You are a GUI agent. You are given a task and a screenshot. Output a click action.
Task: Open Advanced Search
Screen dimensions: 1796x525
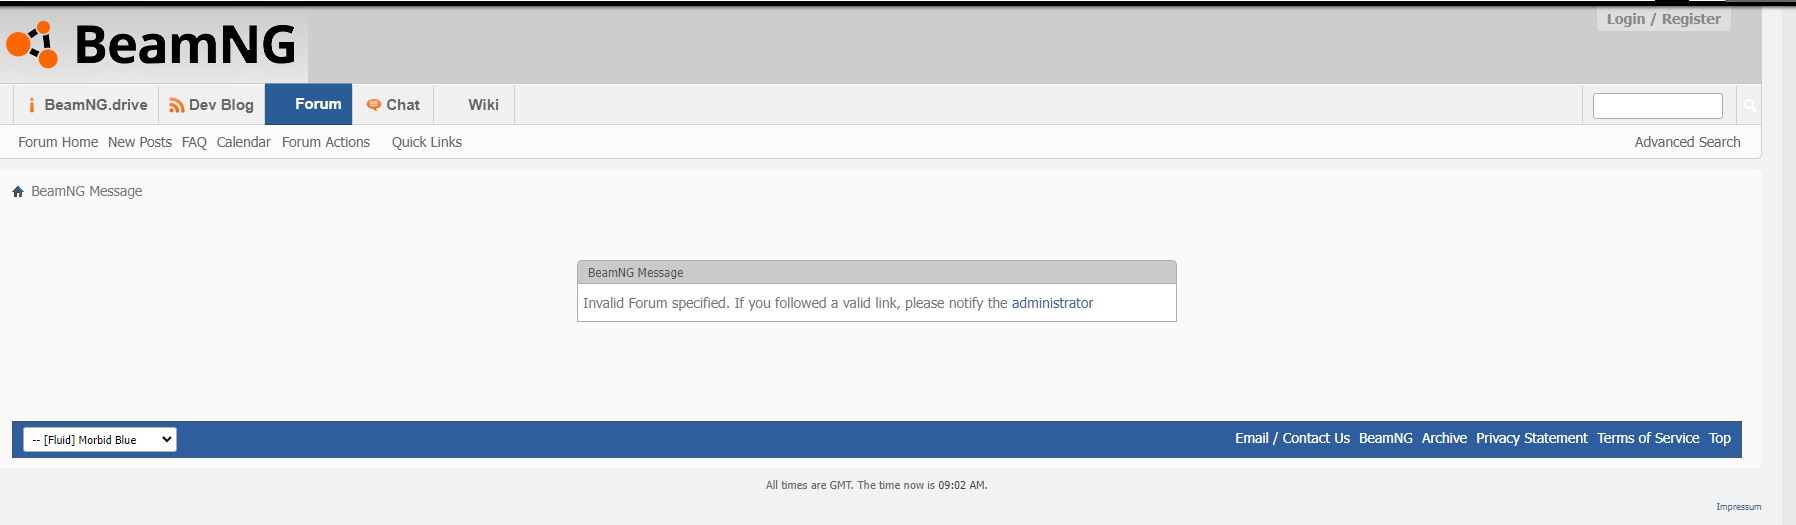(x=1687, y=142)
